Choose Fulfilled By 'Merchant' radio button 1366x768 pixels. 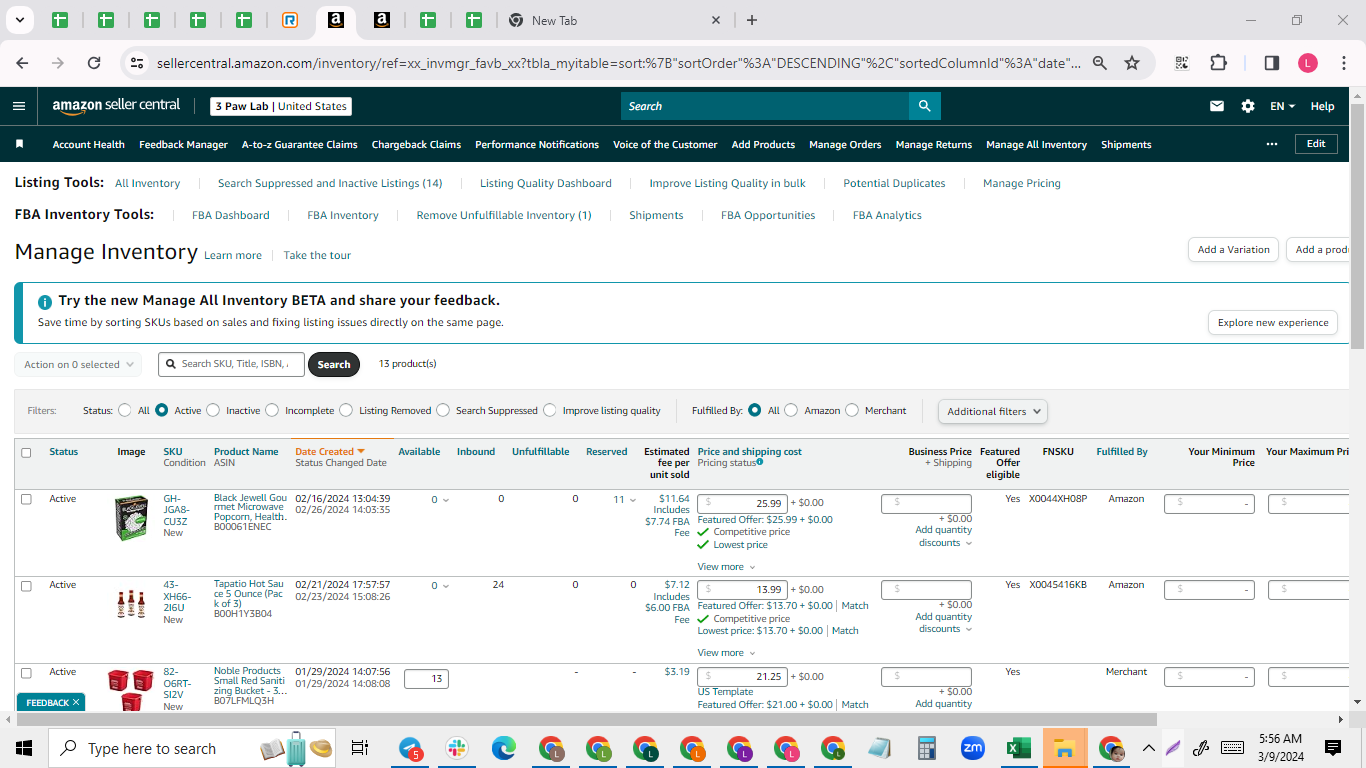(x=852, y=410)
